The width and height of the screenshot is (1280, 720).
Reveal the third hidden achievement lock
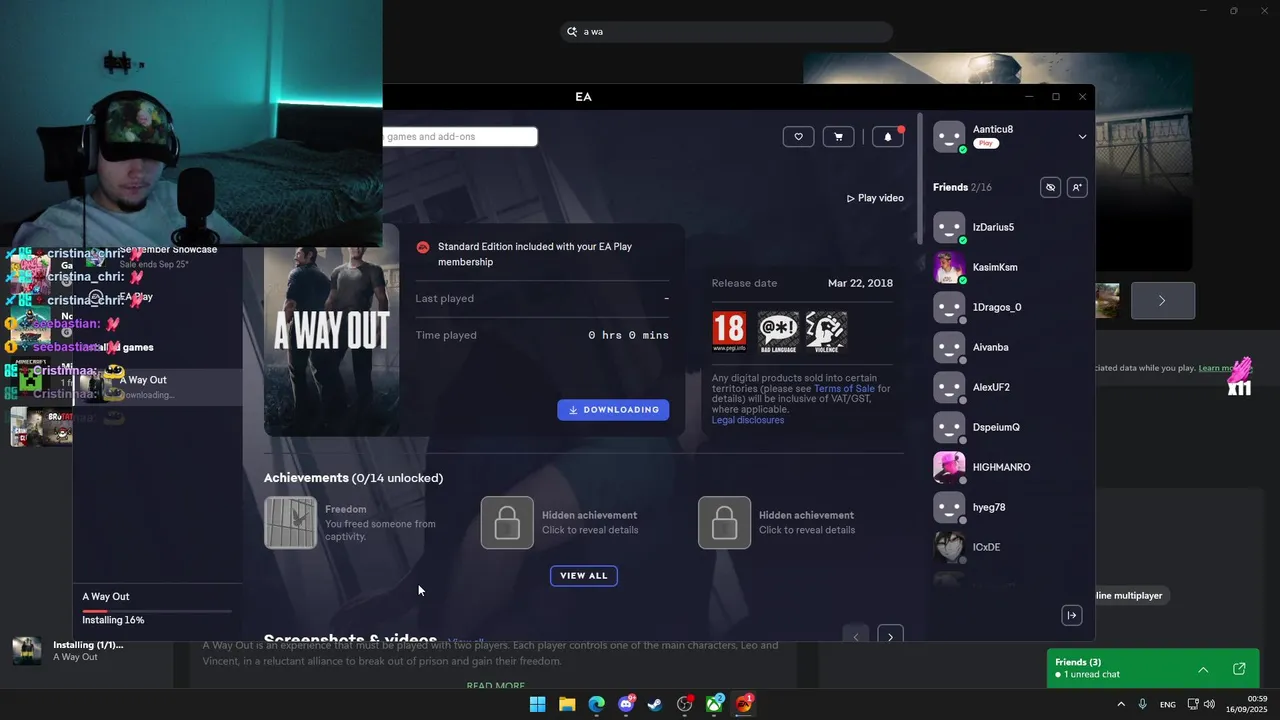[724, 523]
